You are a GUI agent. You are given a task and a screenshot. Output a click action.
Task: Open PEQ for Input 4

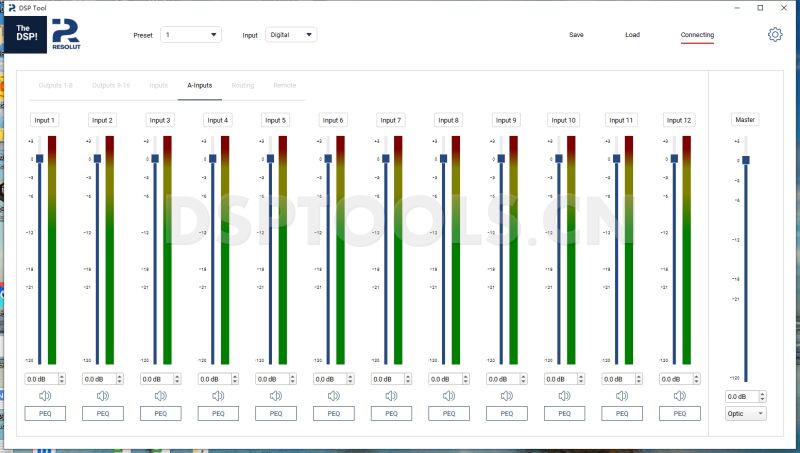[x=218, y=413]
